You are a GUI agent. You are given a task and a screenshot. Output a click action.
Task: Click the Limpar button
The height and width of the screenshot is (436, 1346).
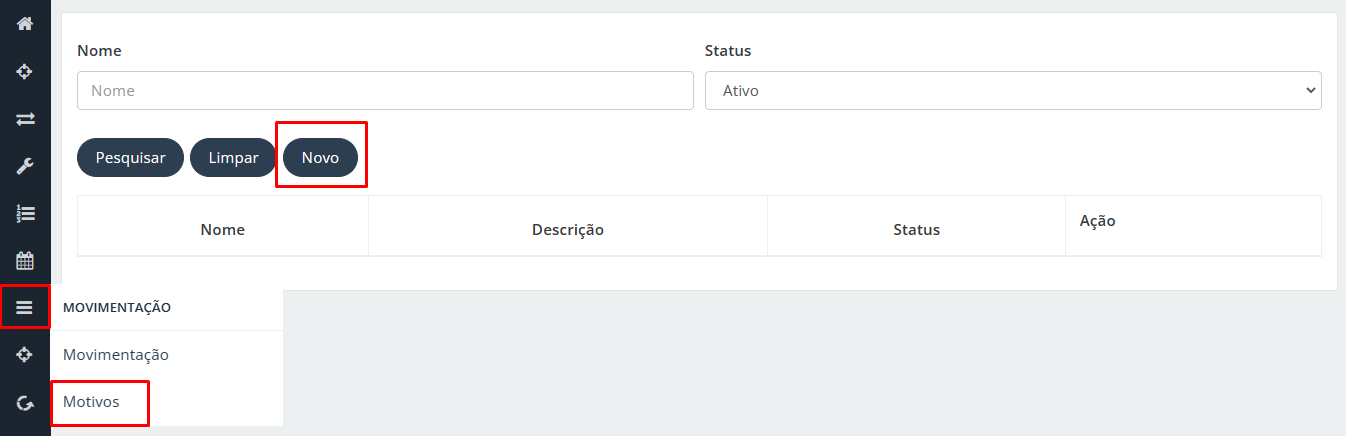(233, 158)
